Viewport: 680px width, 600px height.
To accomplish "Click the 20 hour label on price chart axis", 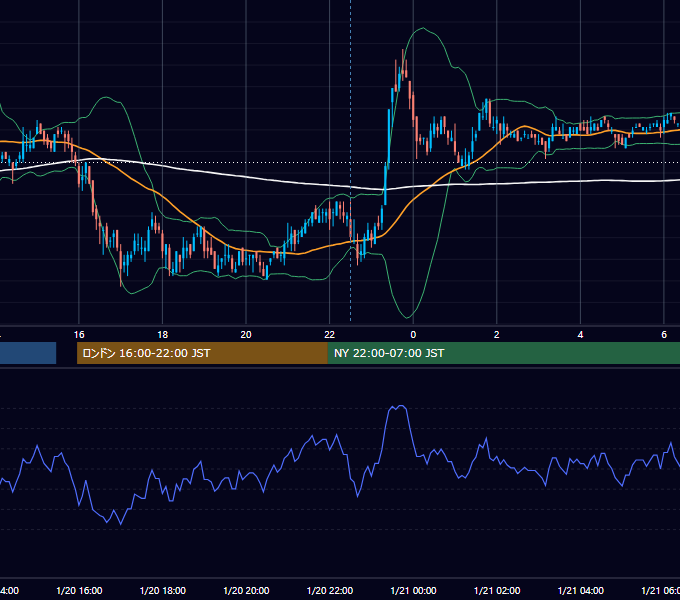I will point(246,335).
